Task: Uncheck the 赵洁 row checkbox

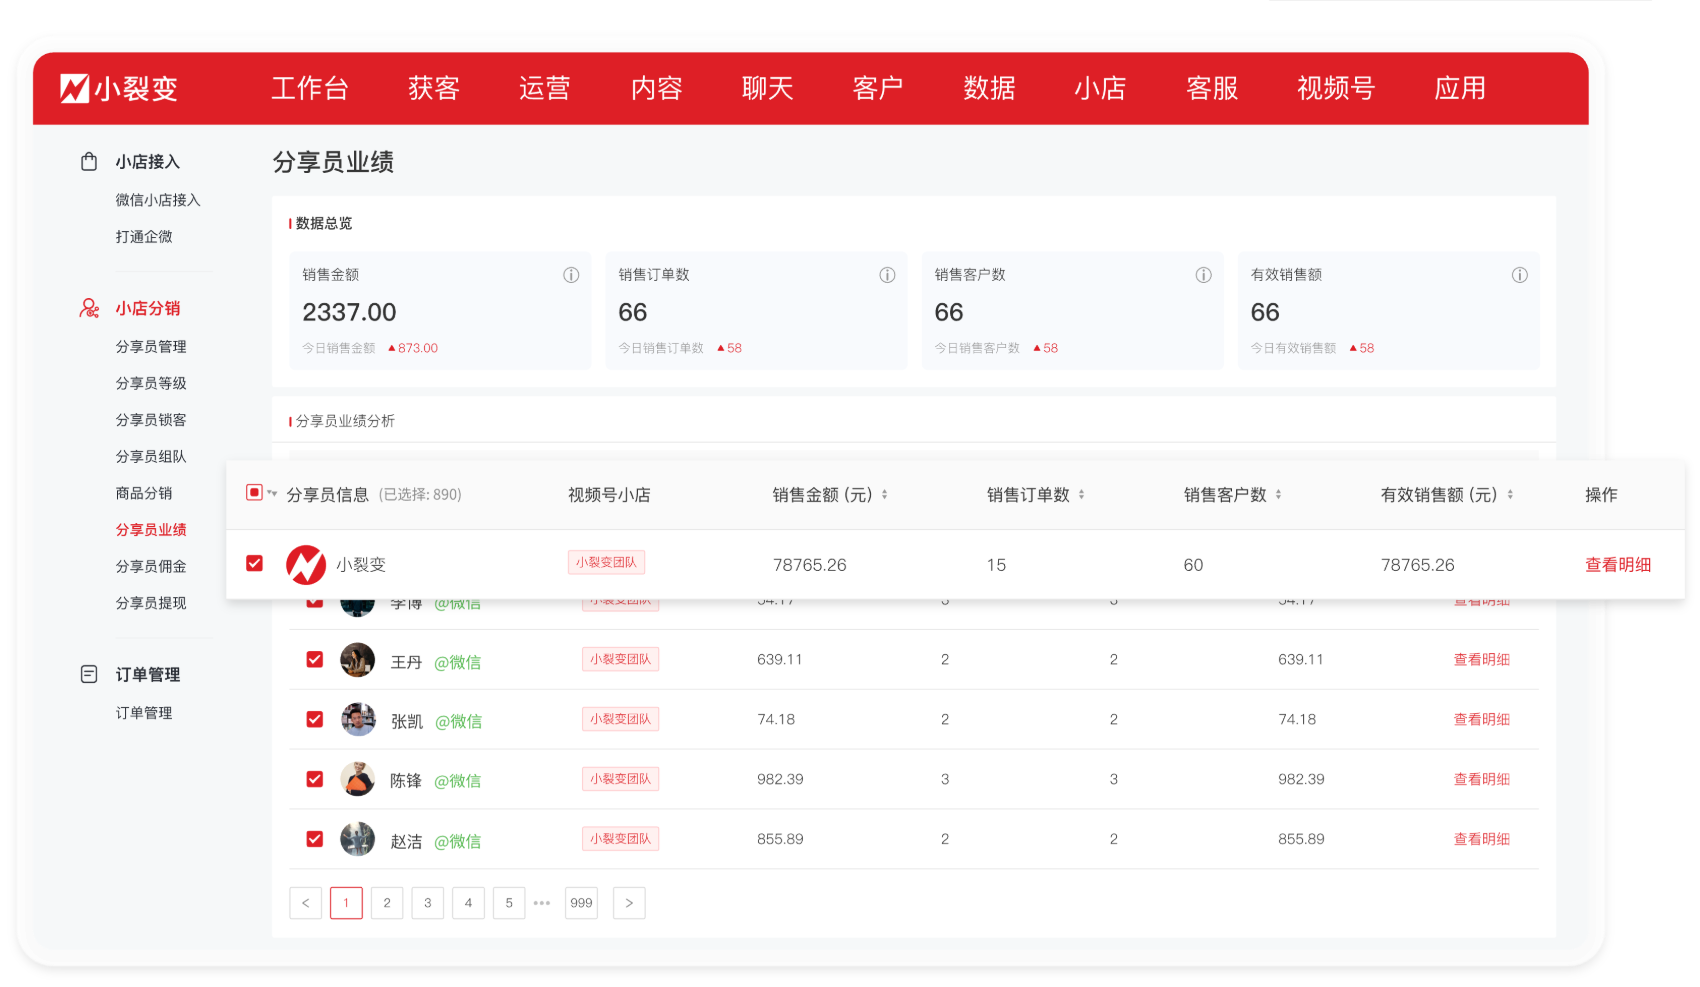Action: tap(314, 839)
